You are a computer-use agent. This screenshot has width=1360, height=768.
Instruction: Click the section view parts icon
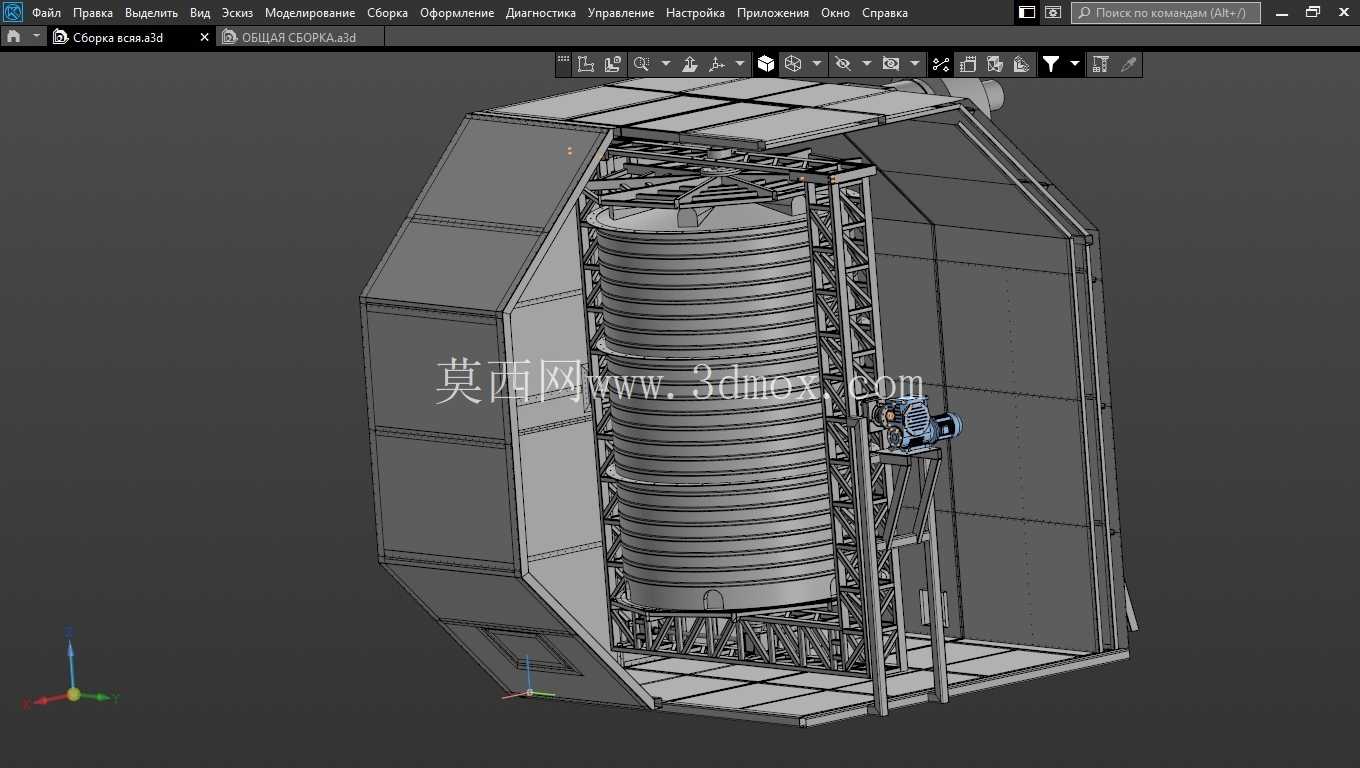[x=995, y=64]
